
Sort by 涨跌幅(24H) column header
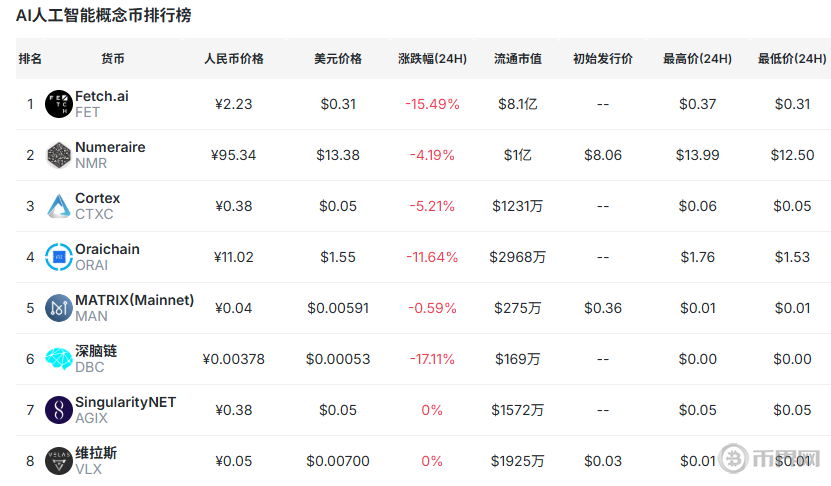(x=432, y=59)
